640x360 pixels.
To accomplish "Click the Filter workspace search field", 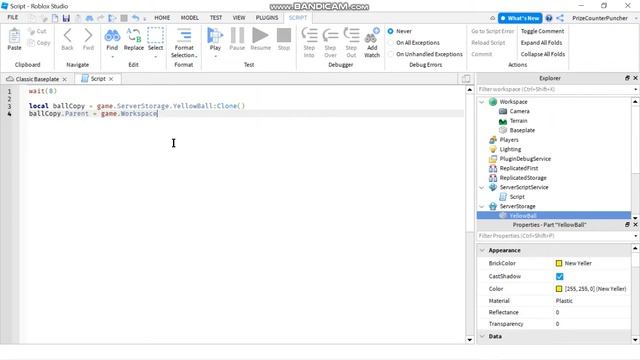I will [554, 89].
